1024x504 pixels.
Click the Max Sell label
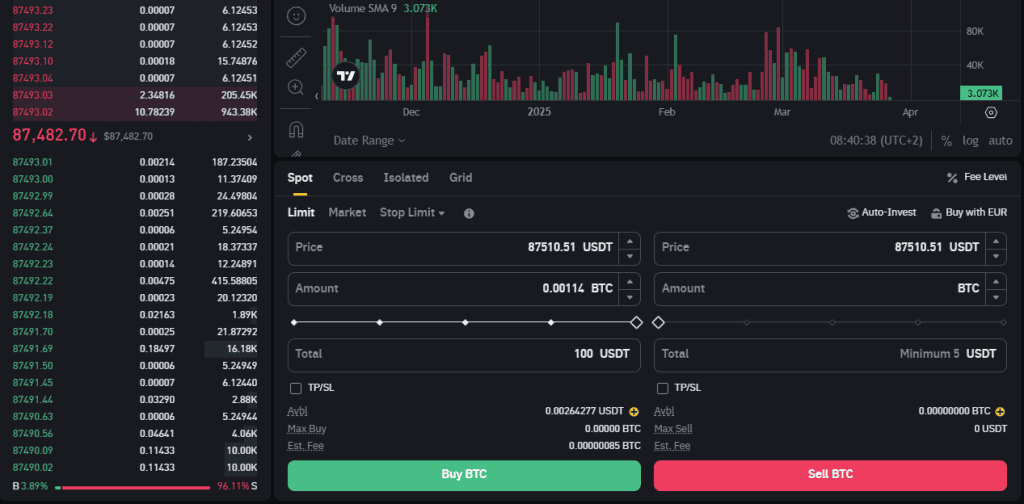(x=673, y=429)
